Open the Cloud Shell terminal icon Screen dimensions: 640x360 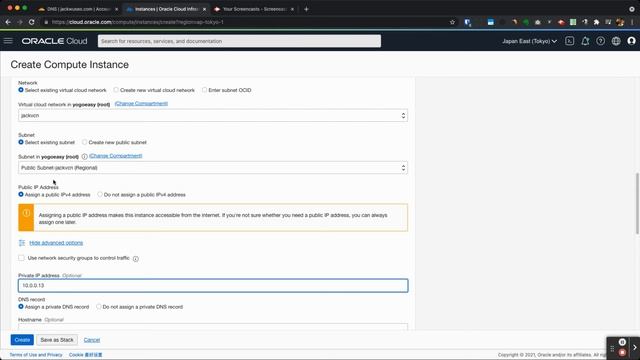click(569, 41)
